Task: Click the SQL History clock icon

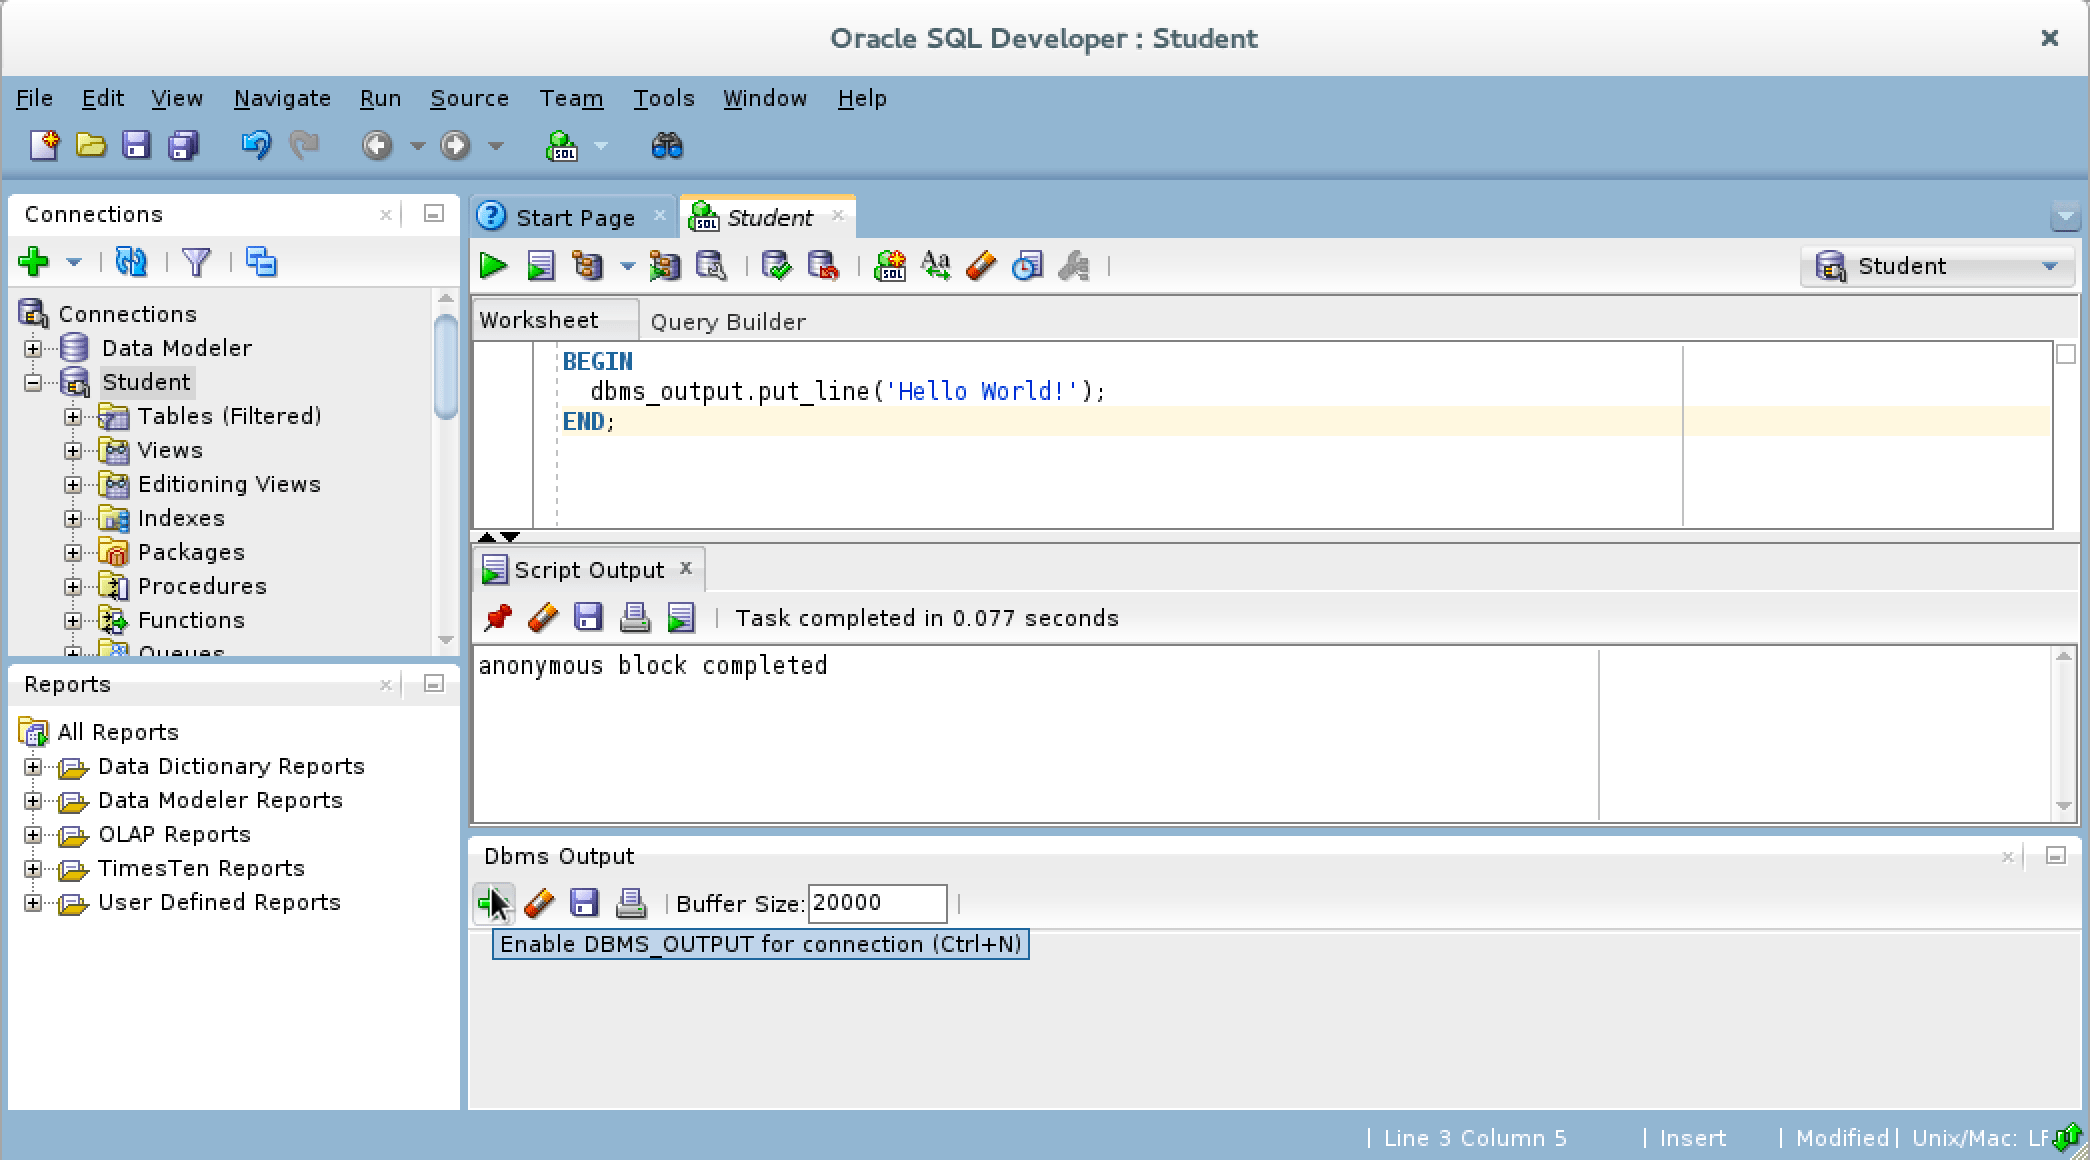Action: tap(1027, 266)
